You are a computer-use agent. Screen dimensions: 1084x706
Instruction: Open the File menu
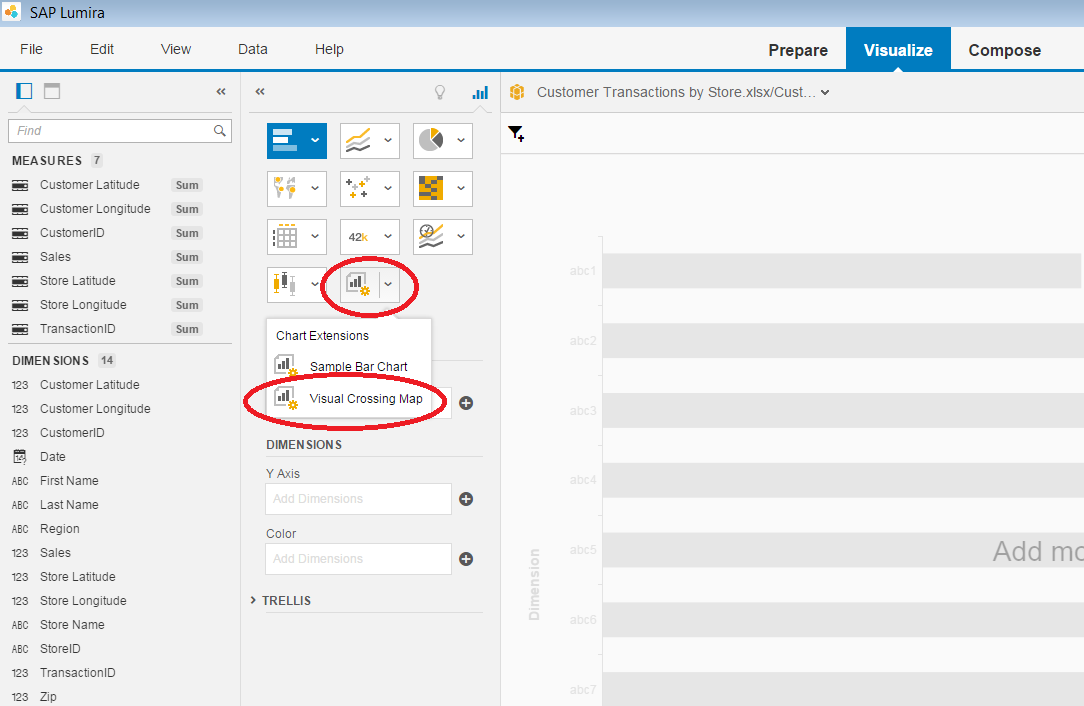31,49
